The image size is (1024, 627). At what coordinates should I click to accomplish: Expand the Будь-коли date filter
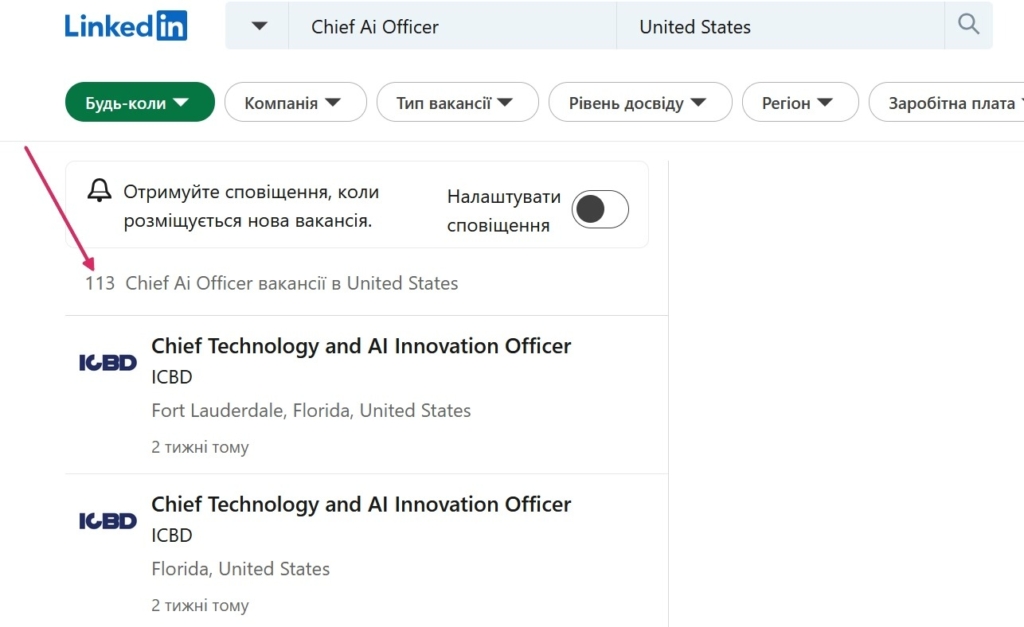click(139, 102)
